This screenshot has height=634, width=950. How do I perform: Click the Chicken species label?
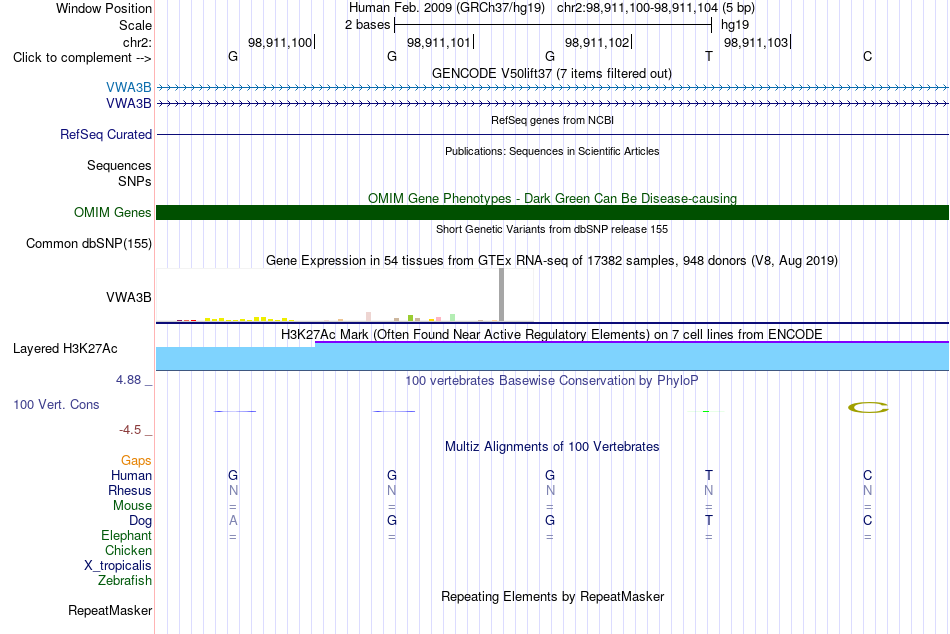pyautogui.click(x=128, y=550)
